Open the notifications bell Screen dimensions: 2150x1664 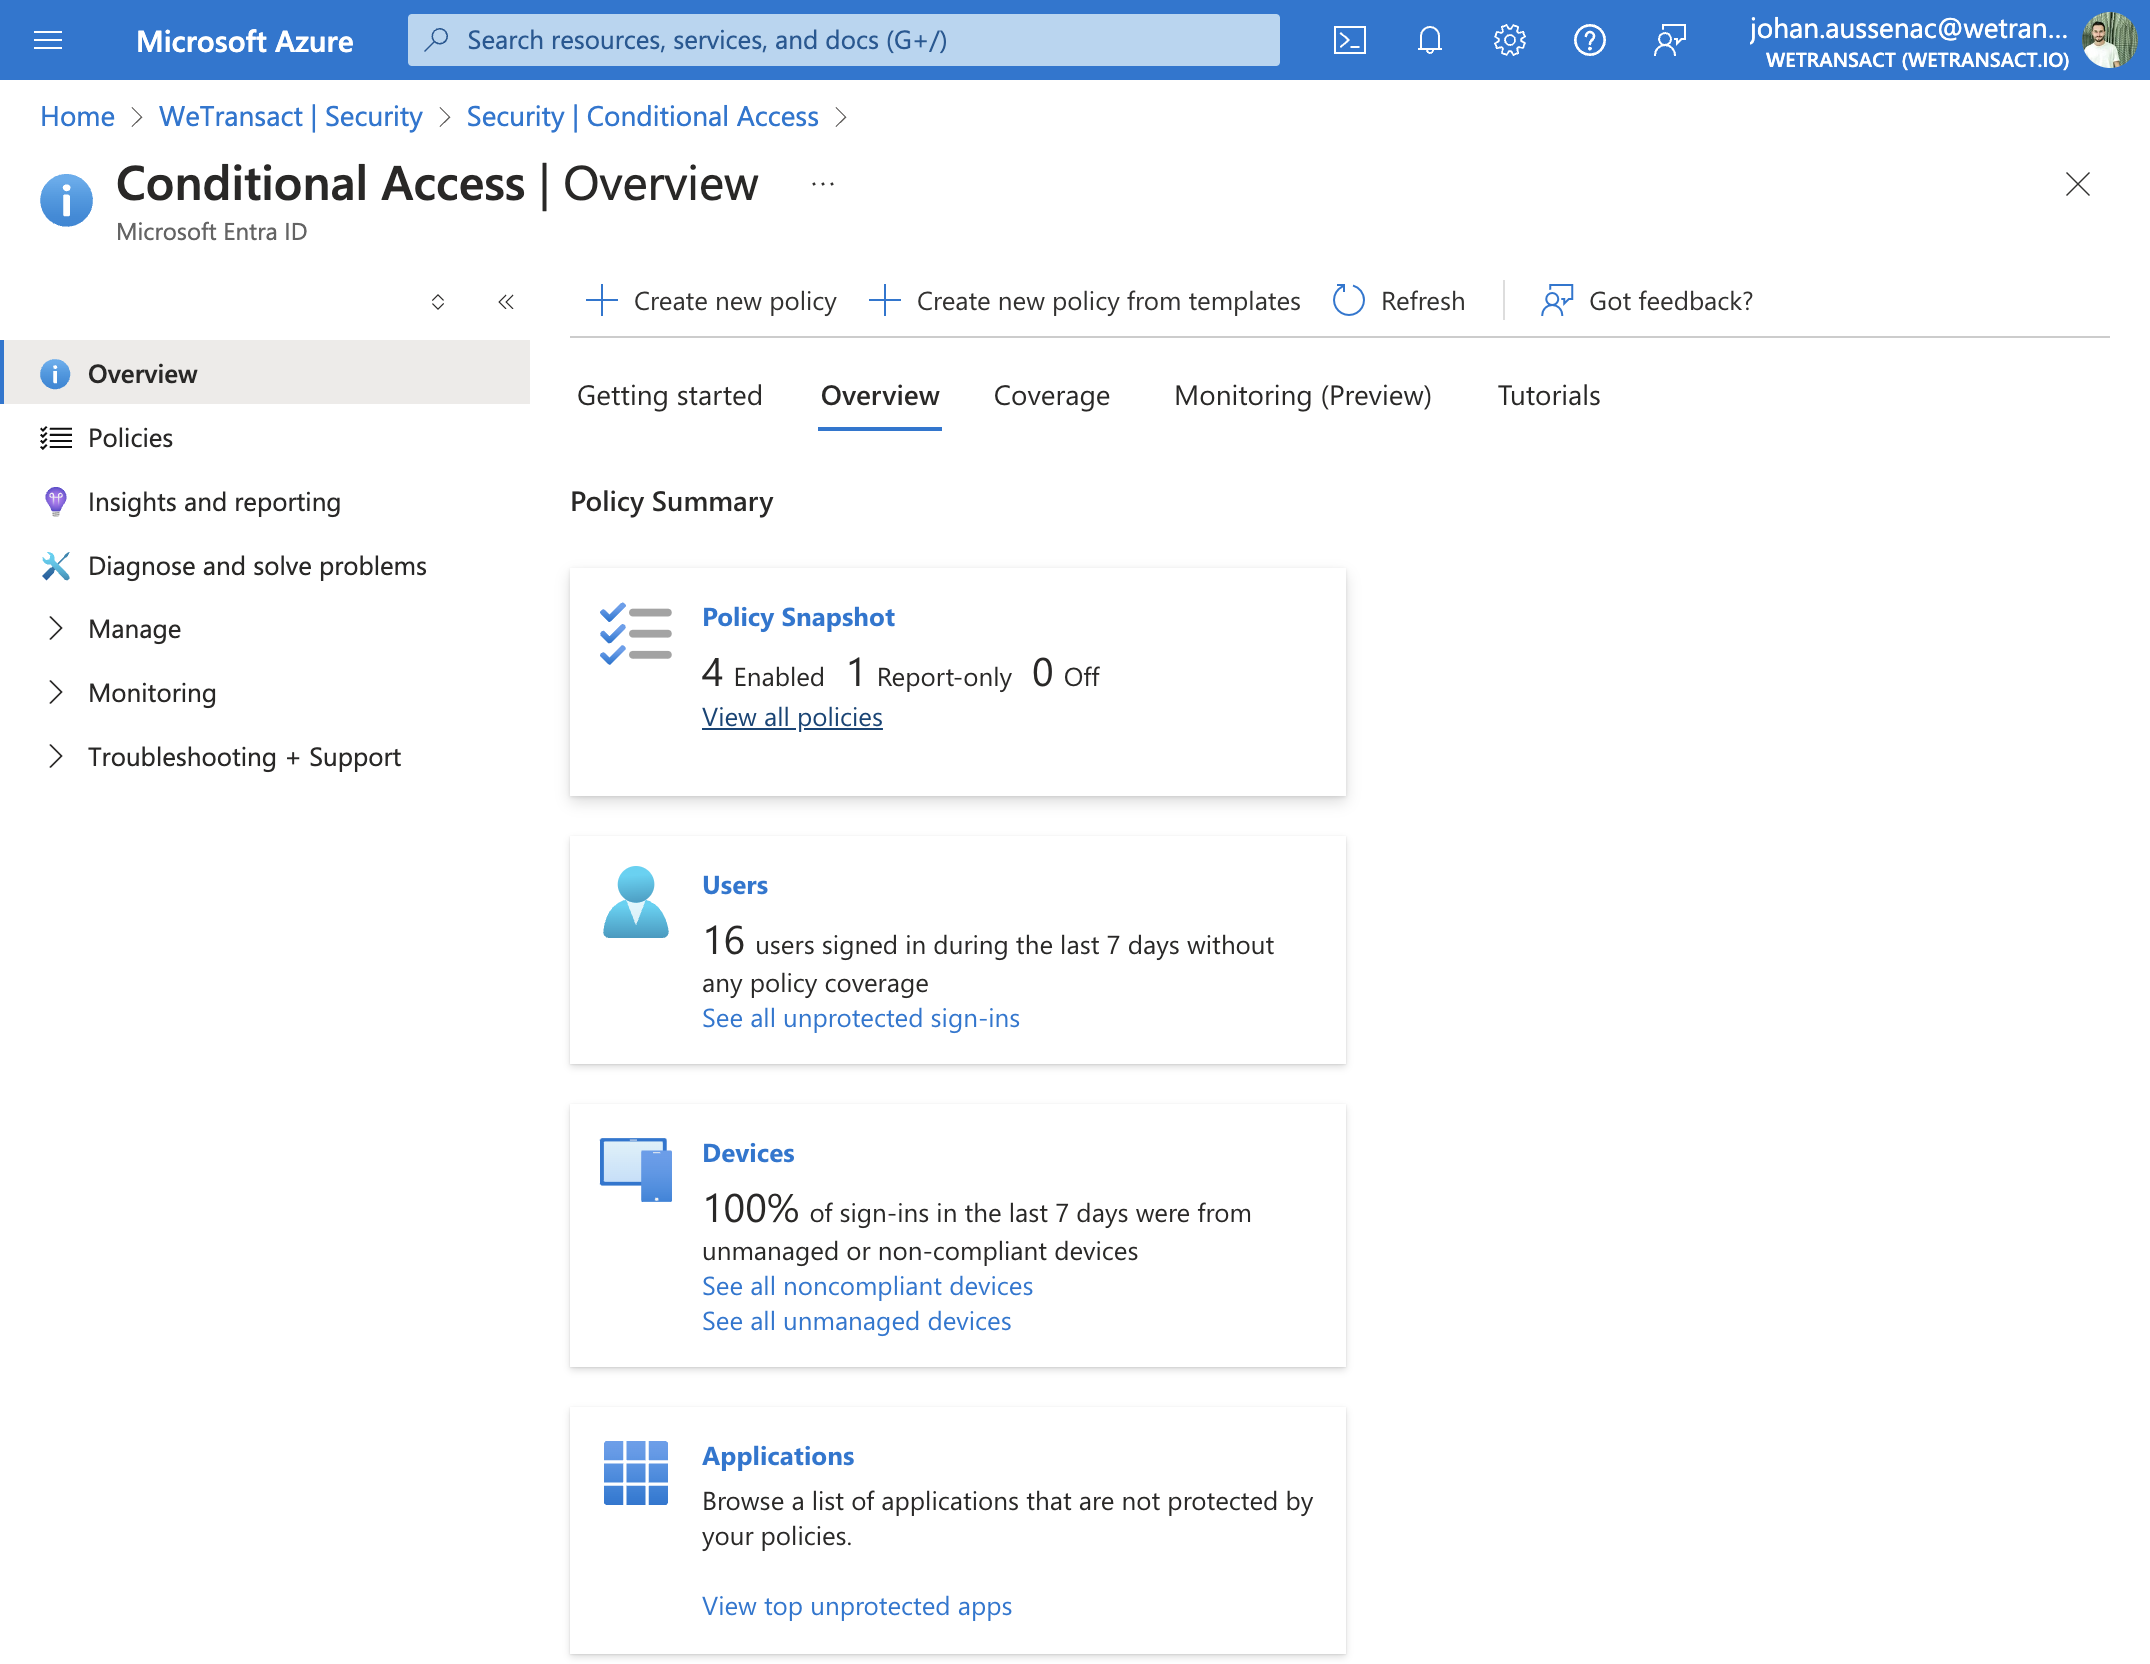click(x=1430, y=40)
